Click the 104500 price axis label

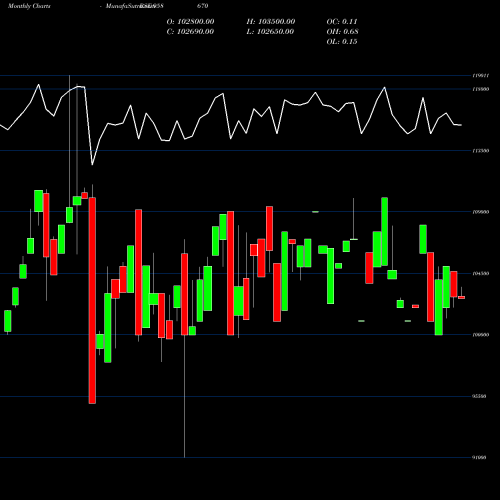point(481,273)
